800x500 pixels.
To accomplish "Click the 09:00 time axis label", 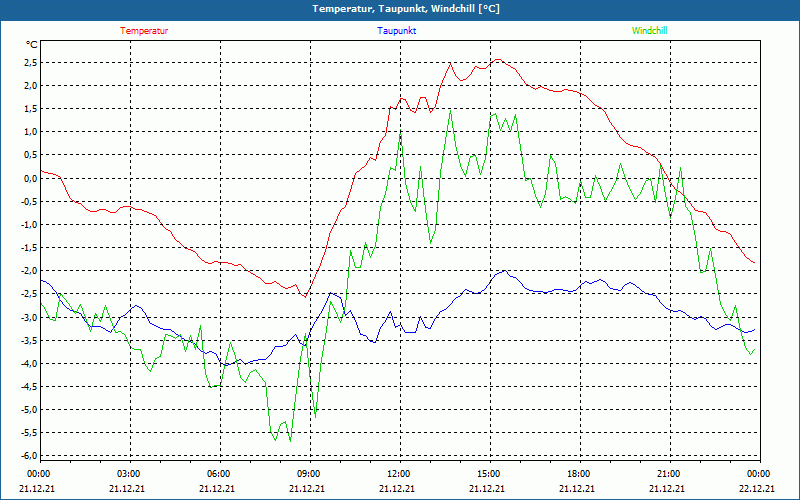I will pos(308,474).
